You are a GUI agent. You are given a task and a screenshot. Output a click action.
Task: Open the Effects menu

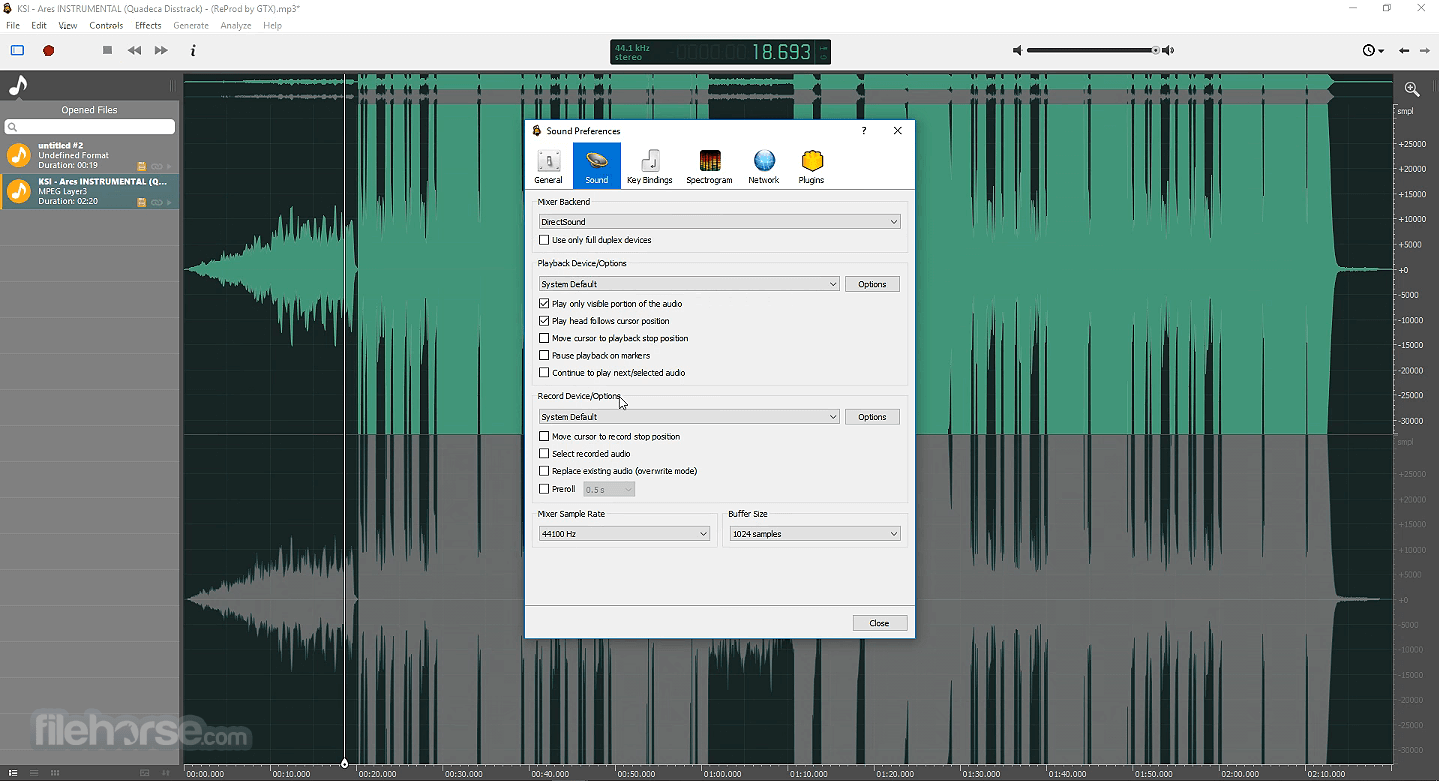click(148, 26)
